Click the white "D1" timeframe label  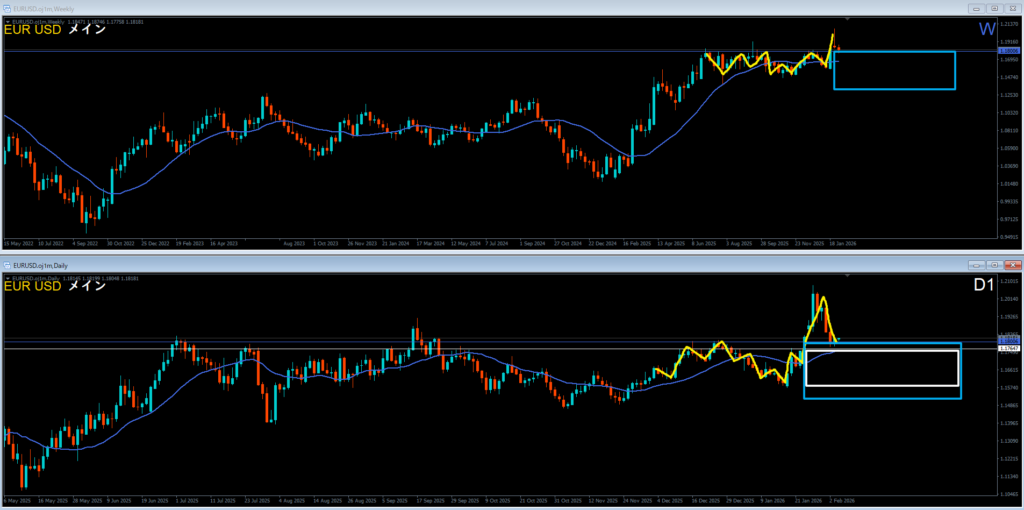pyautogui.click(x=985, y=287)
